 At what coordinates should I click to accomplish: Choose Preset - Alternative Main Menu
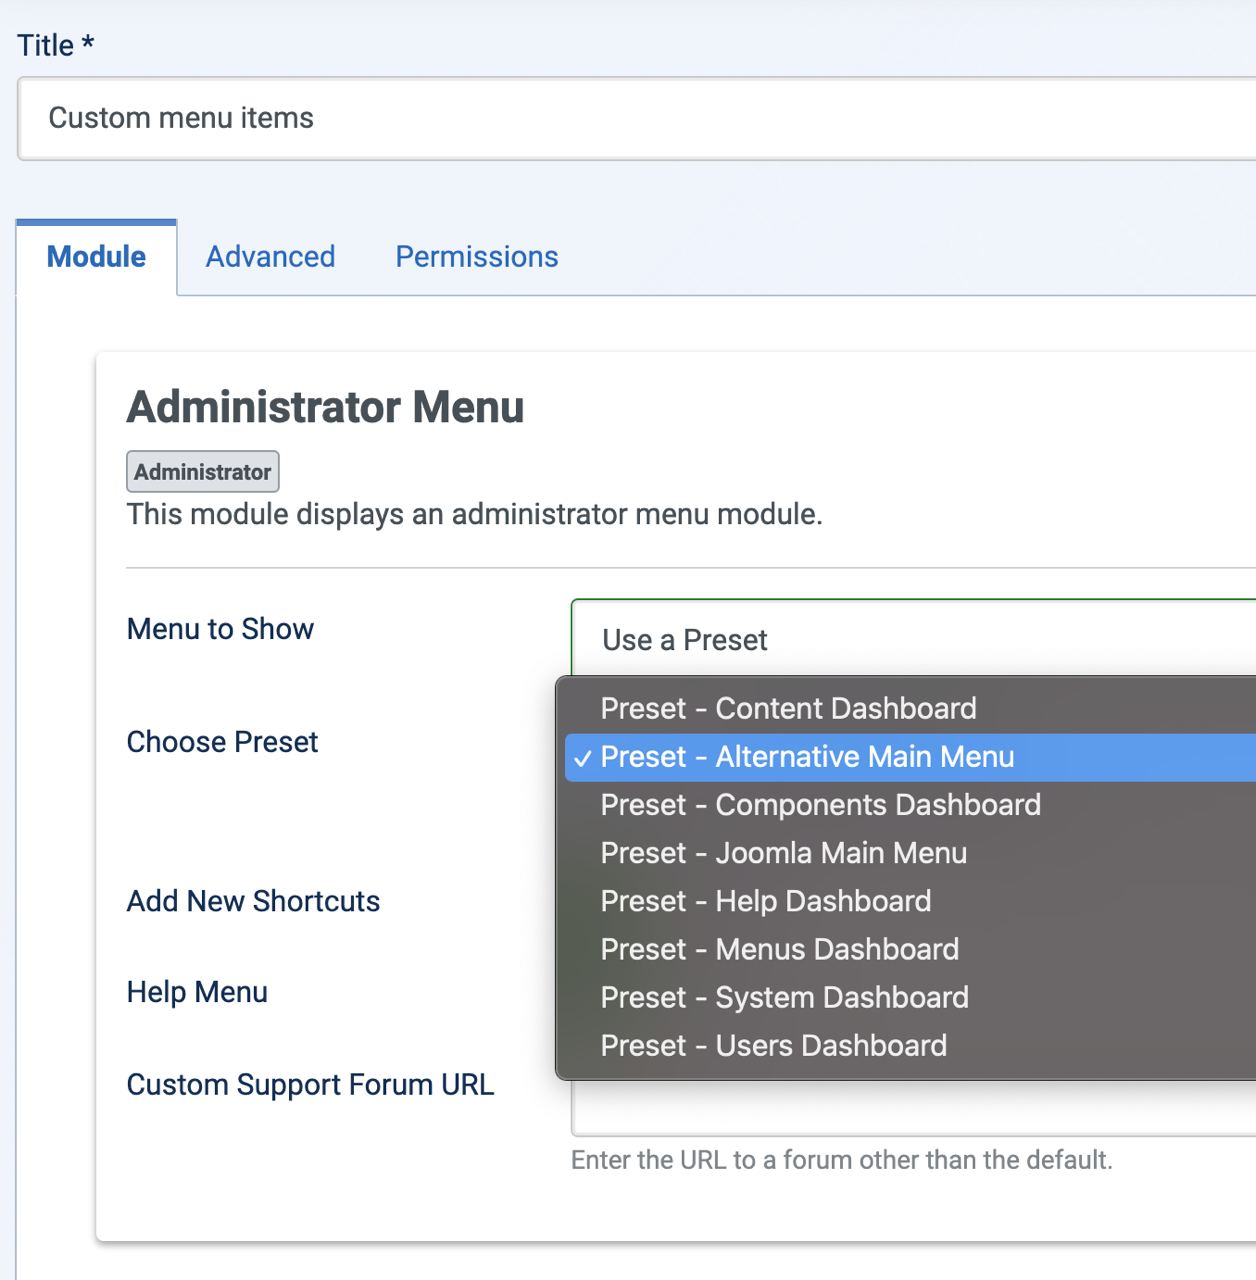(807, 757)
